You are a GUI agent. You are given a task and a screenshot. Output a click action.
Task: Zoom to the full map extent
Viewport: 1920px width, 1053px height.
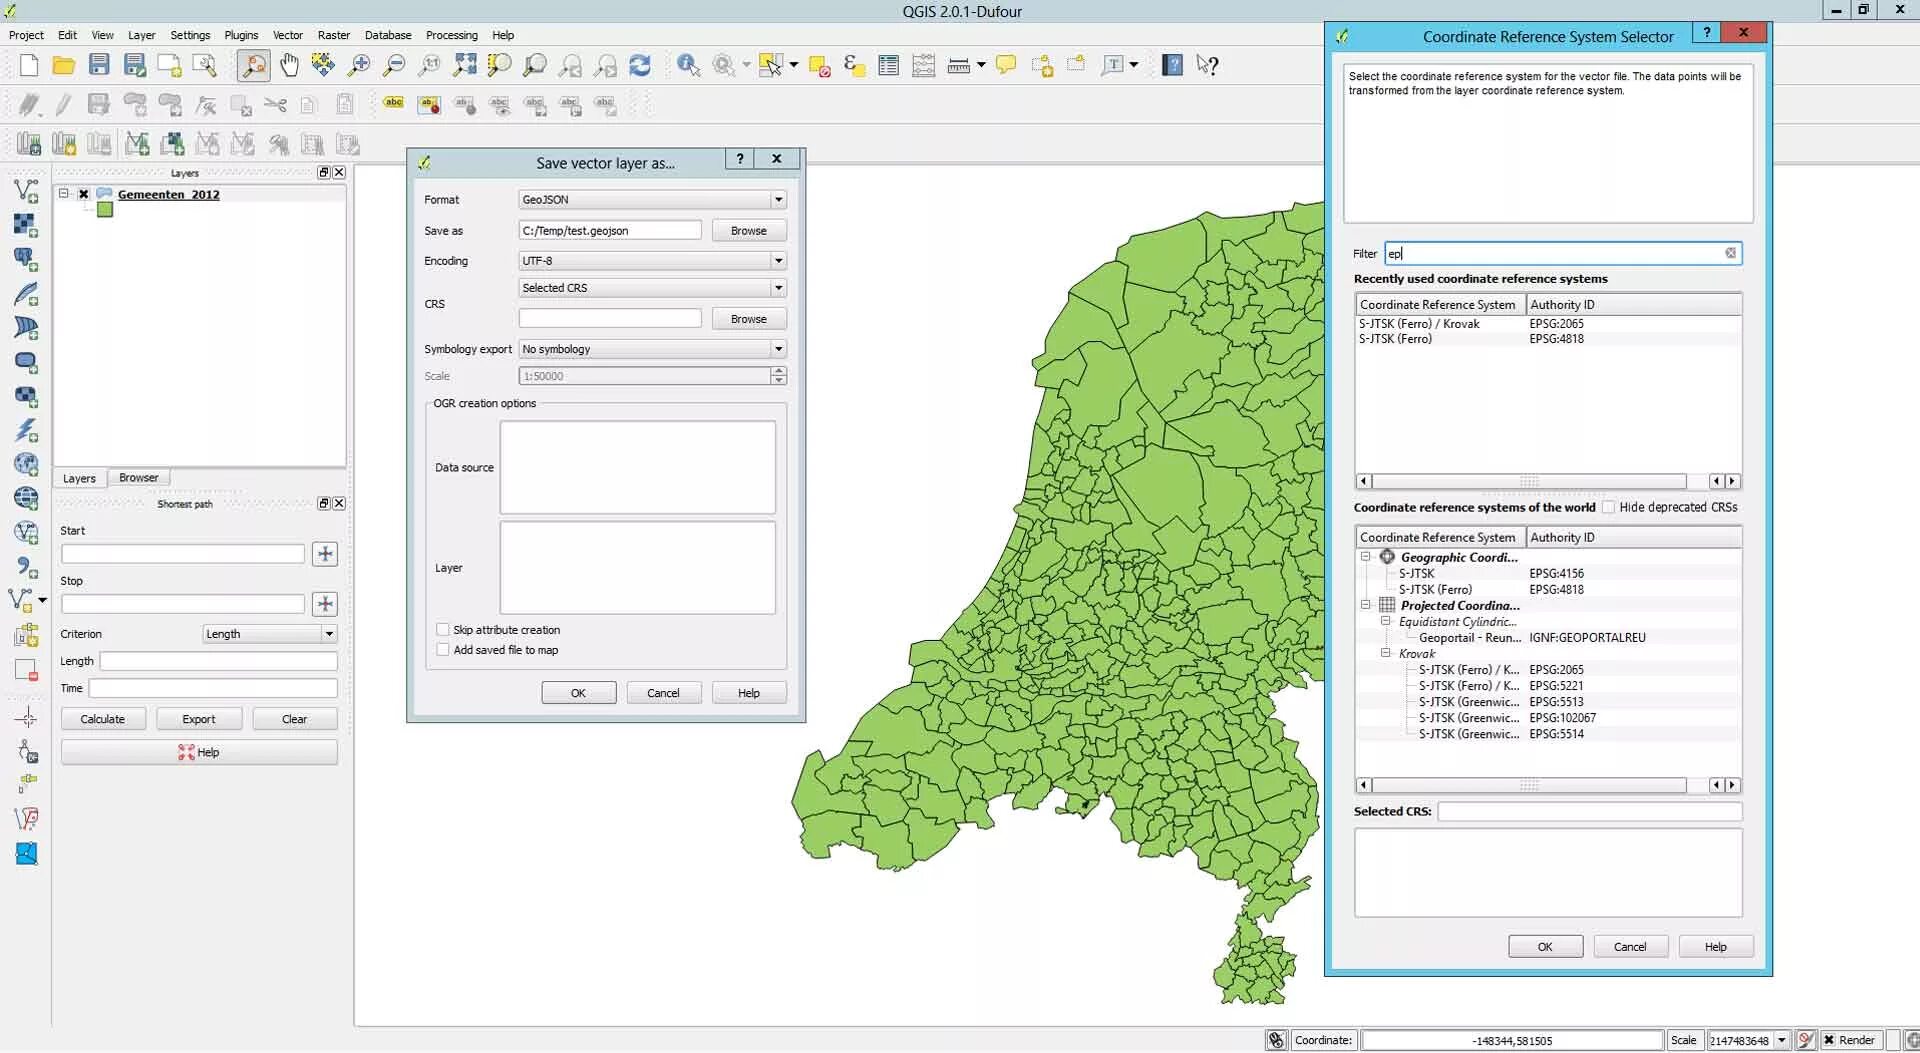click(x=465, y=66)
